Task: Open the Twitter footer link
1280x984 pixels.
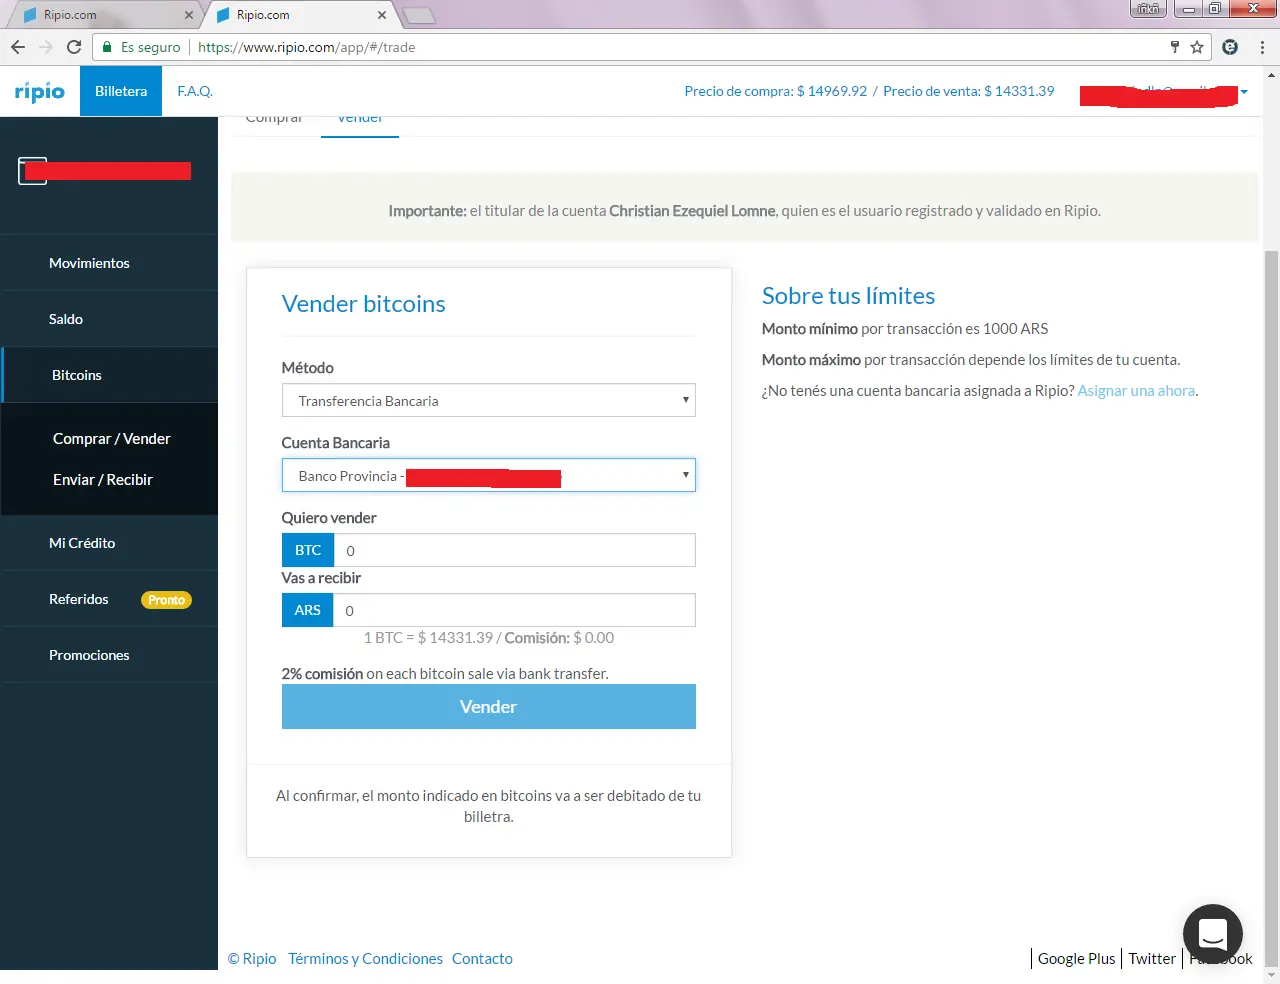Action: tap(1152, 958)
